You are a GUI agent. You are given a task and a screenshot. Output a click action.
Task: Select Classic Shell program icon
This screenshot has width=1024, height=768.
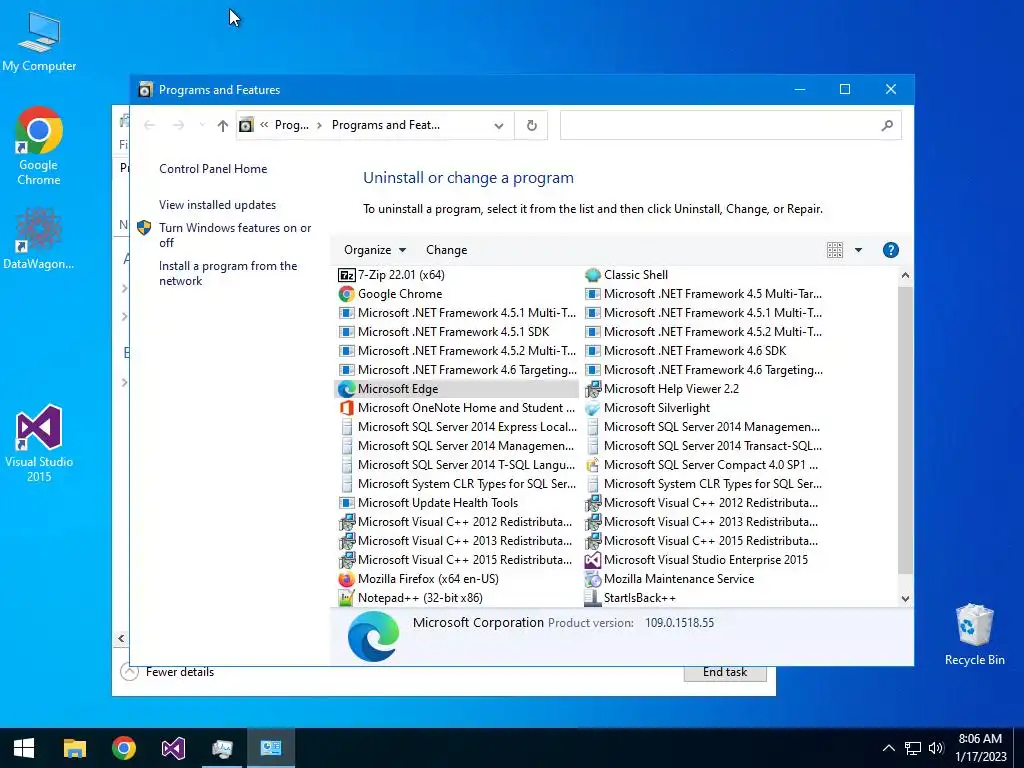point(592,275)
